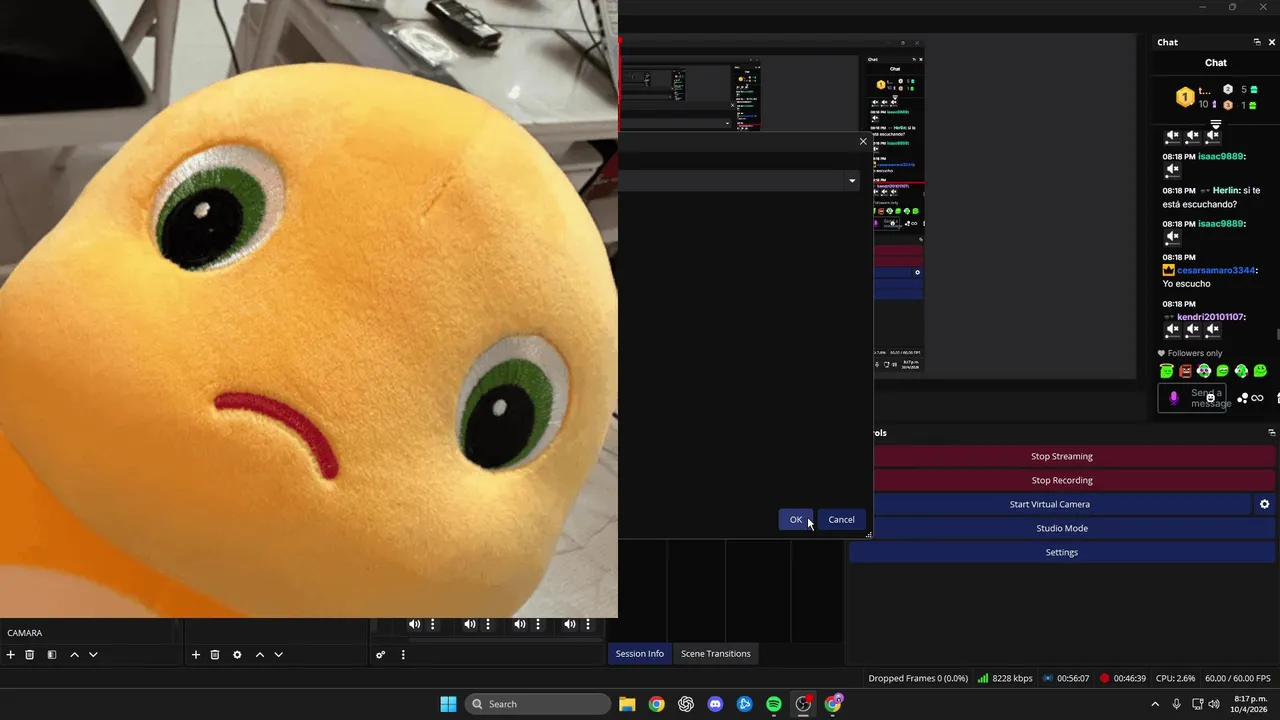This screenshot has width=1280, height=720.
Task: Mute the leftmost audio mixer channel speaker
Action: [414, 624]
